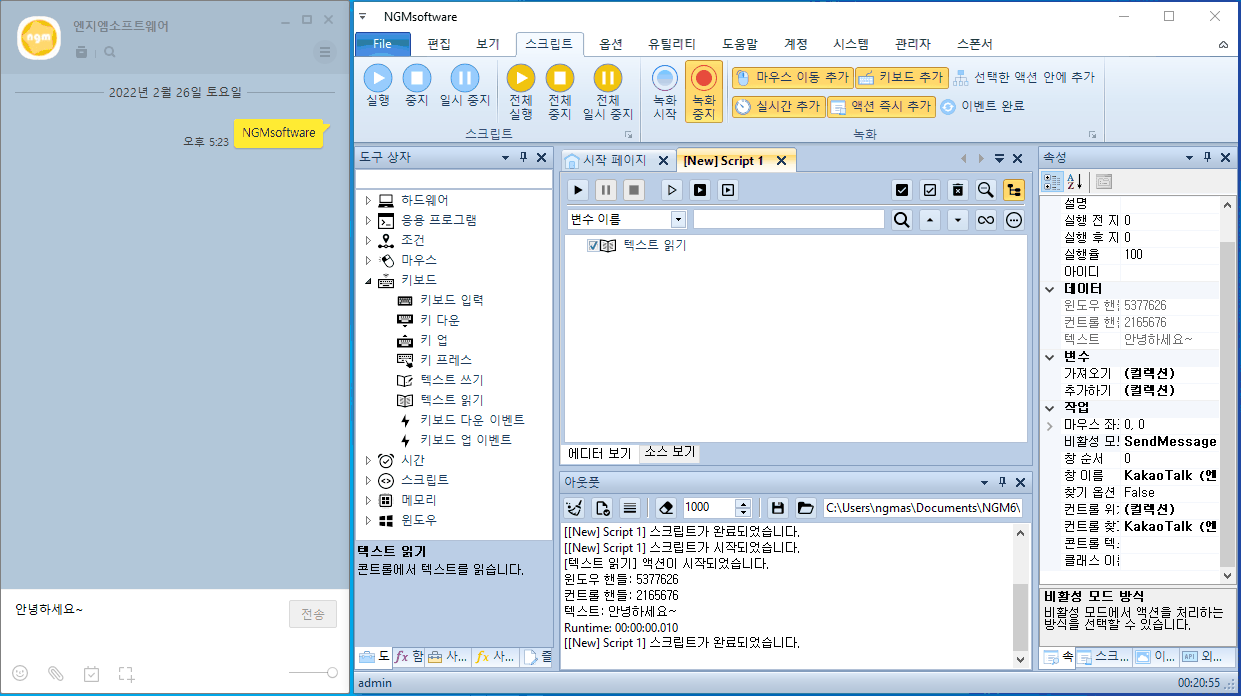Click the eraser icon in output panel
The image size is (1241, 696).
click(x=668, y=508)
